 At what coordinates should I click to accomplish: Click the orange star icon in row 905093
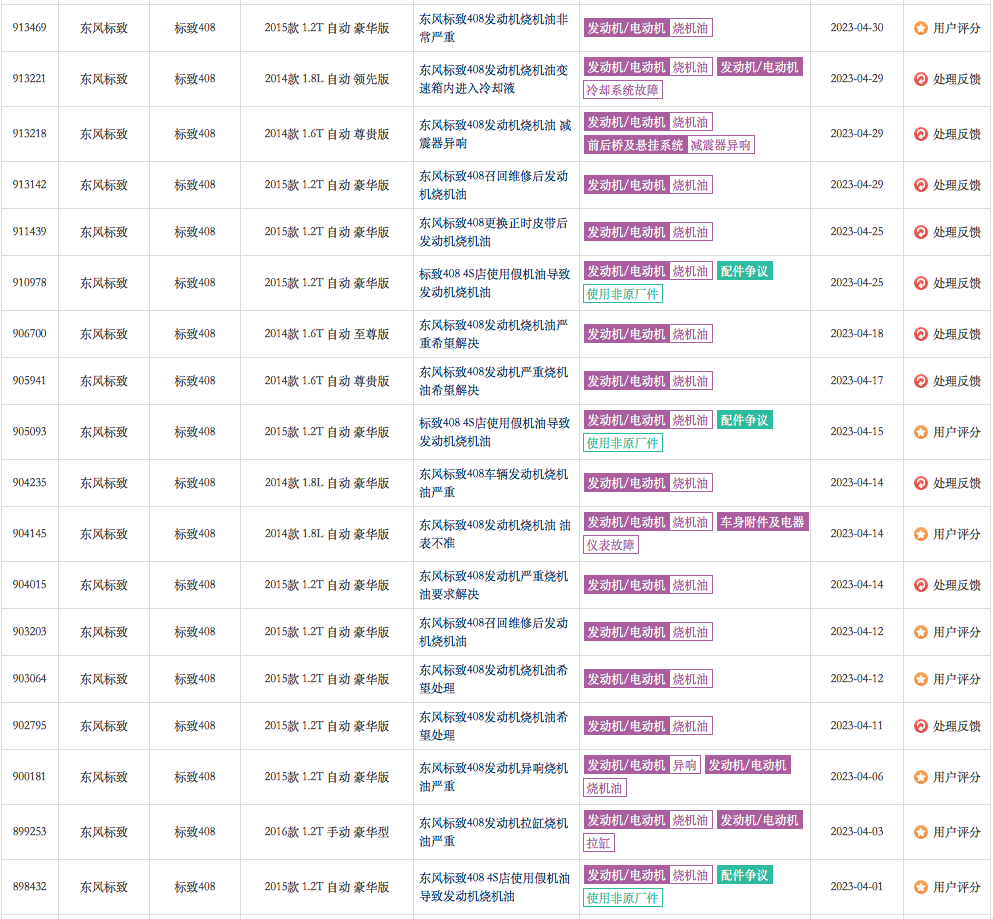(x=921, y=432)
